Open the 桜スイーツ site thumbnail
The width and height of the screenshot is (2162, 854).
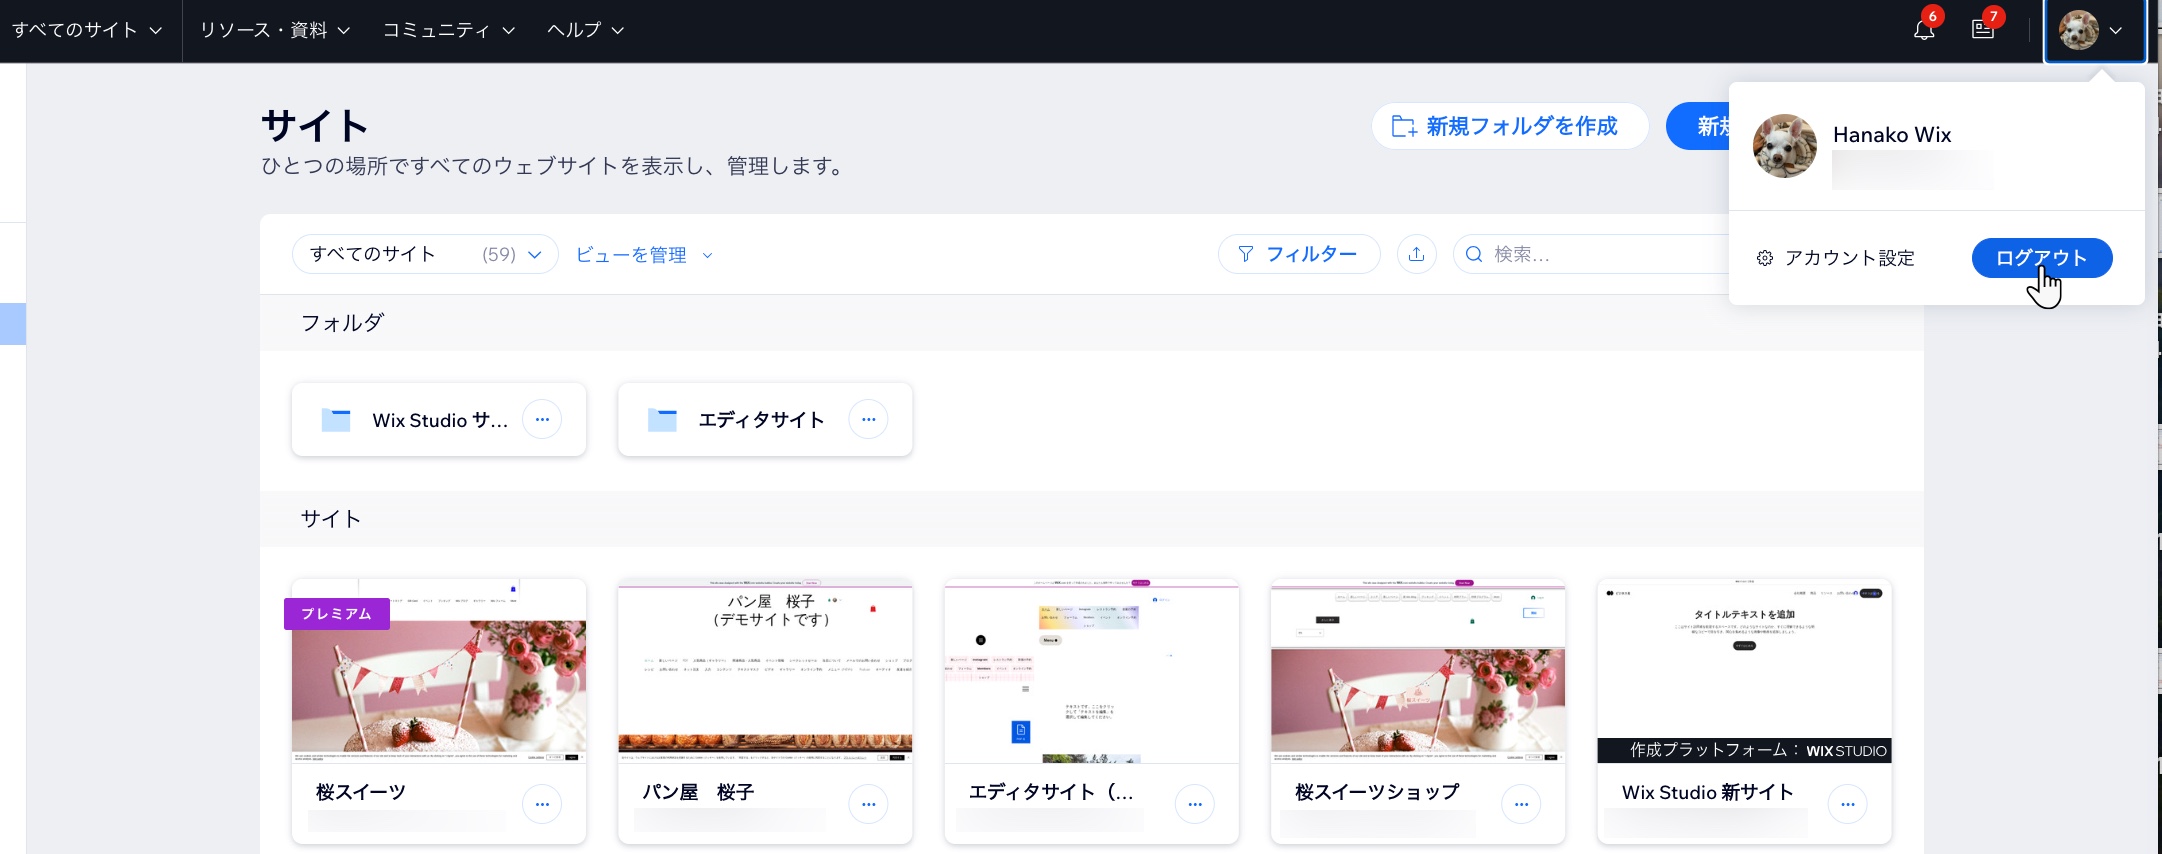click(439, 671)
